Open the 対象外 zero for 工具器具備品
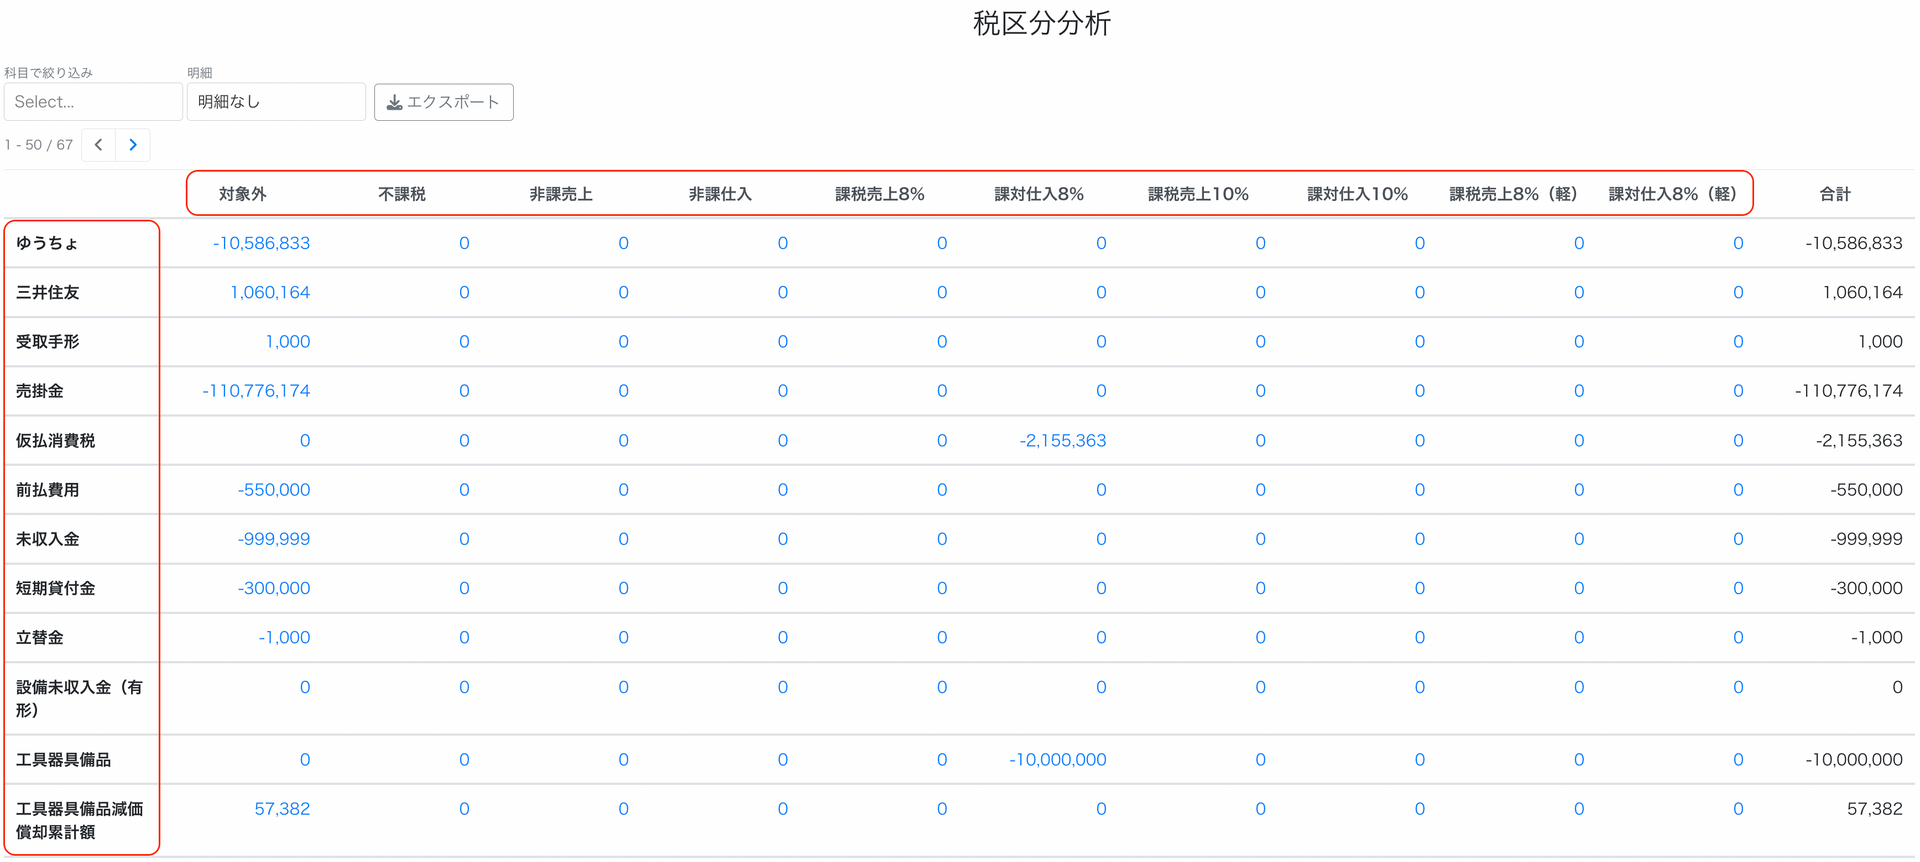The height and width of the screenshot is (862, 1920). [x=305, y=760]
